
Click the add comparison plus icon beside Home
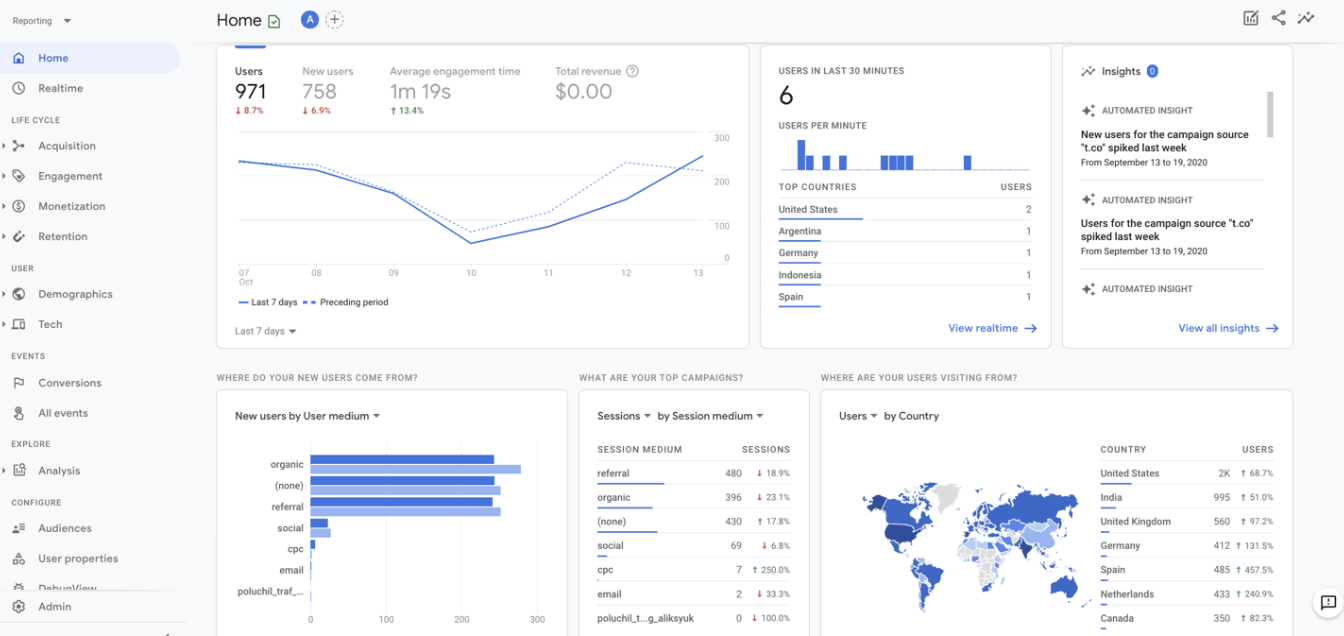click(x=335, y=19)
